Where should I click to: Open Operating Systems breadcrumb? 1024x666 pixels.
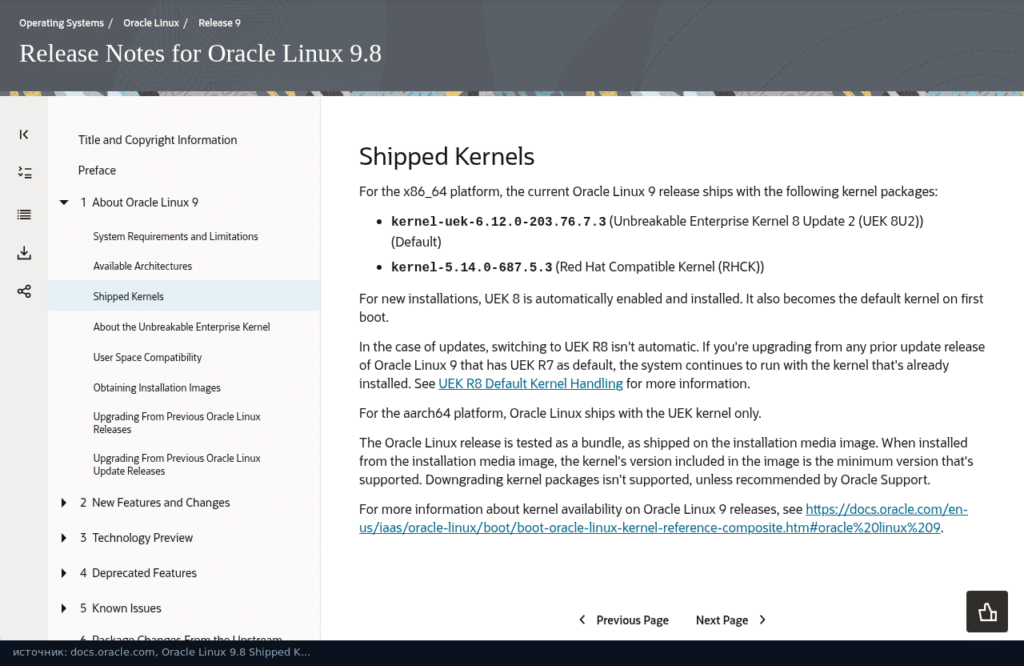coord(61,23)
